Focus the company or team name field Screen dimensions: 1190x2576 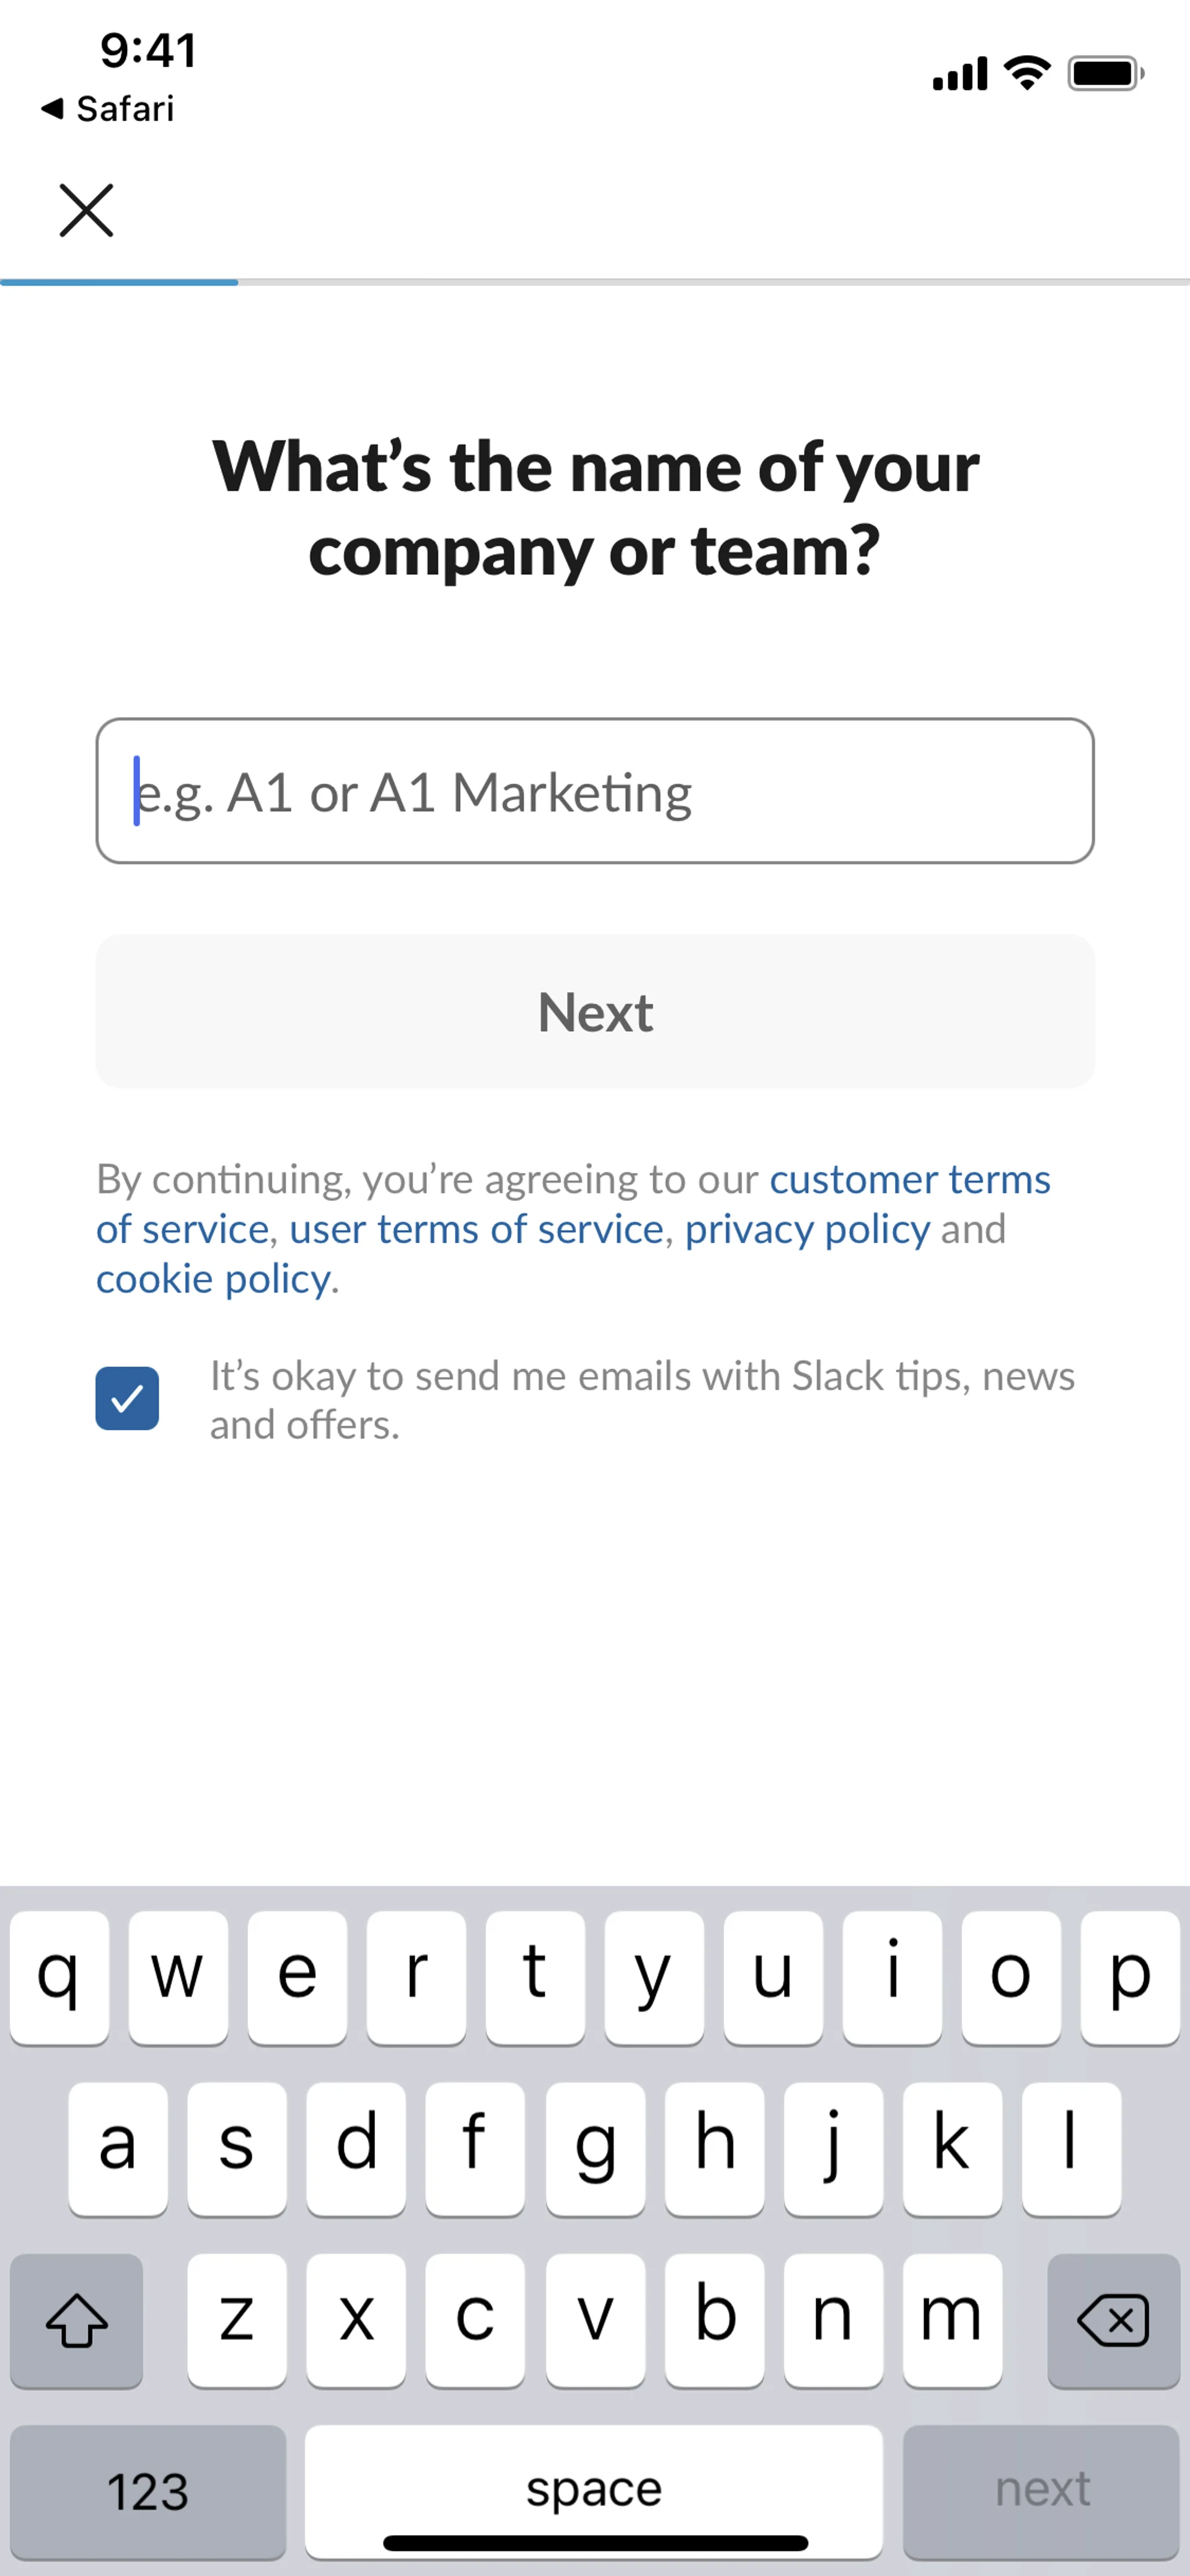(x=595, y=791)
